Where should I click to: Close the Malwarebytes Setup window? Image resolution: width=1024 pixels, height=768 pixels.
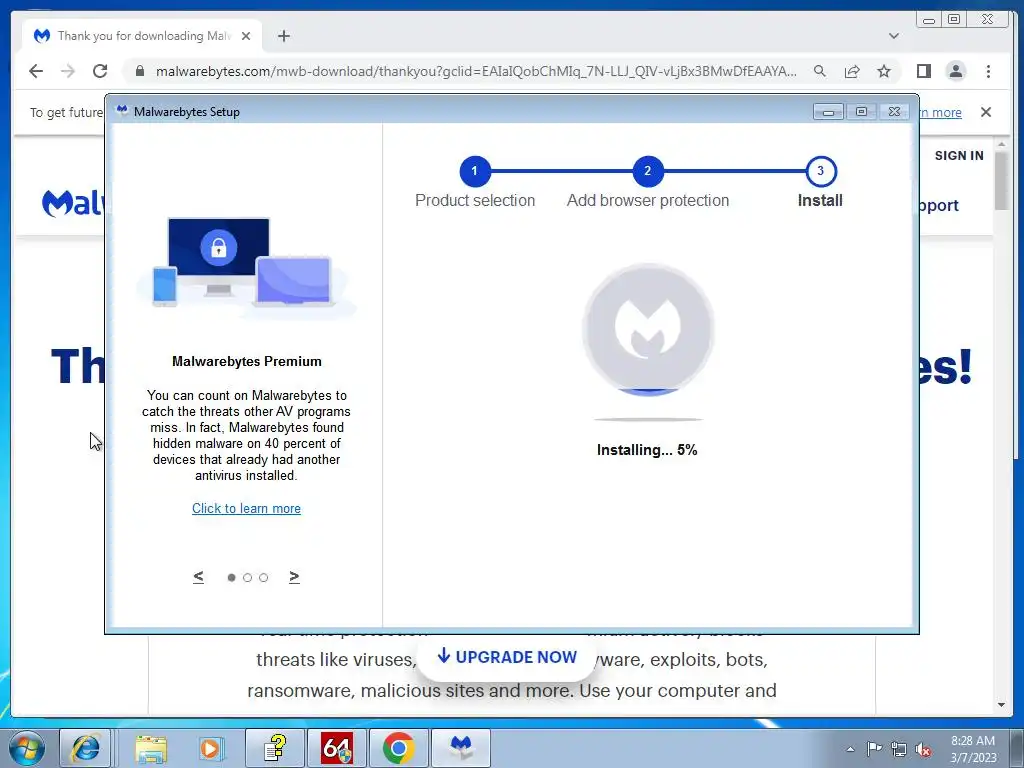[x=895, y=112]
